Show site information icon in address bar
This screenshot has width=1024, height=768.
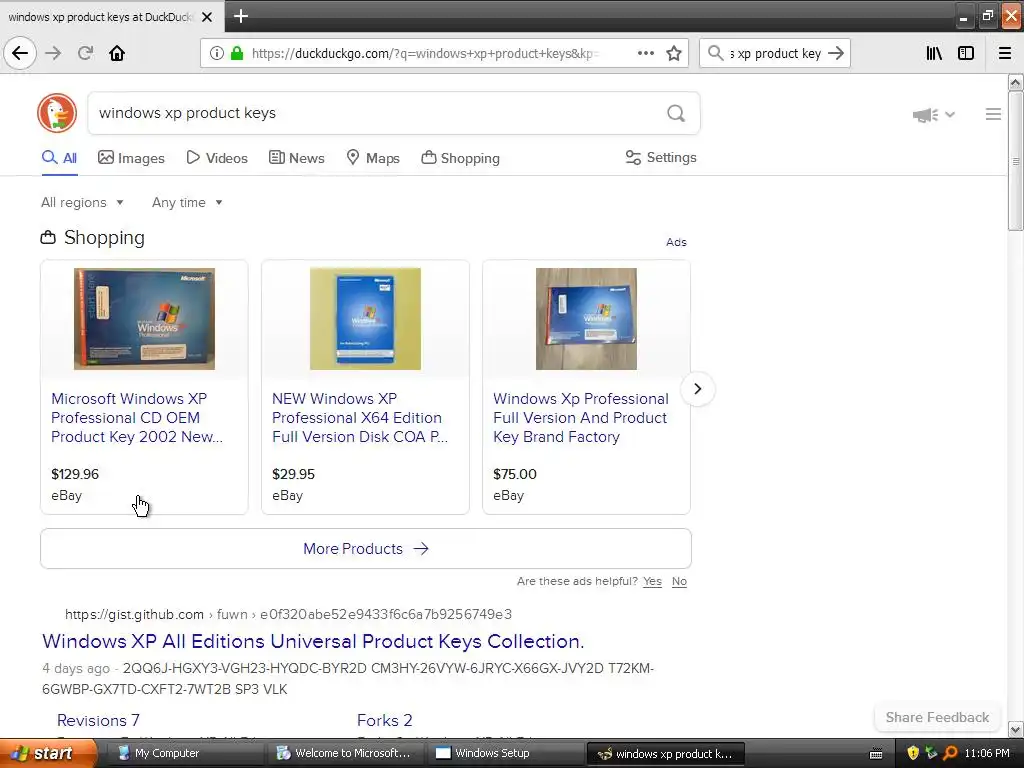tap(216, 53)
